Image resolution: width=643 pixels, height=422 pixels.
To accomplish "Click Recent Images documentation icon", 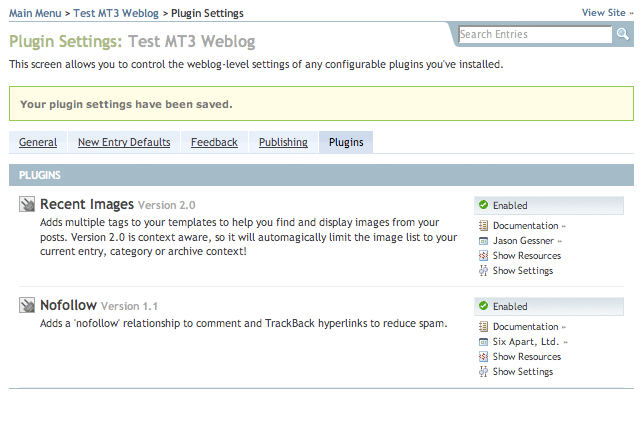I will 484,226.
